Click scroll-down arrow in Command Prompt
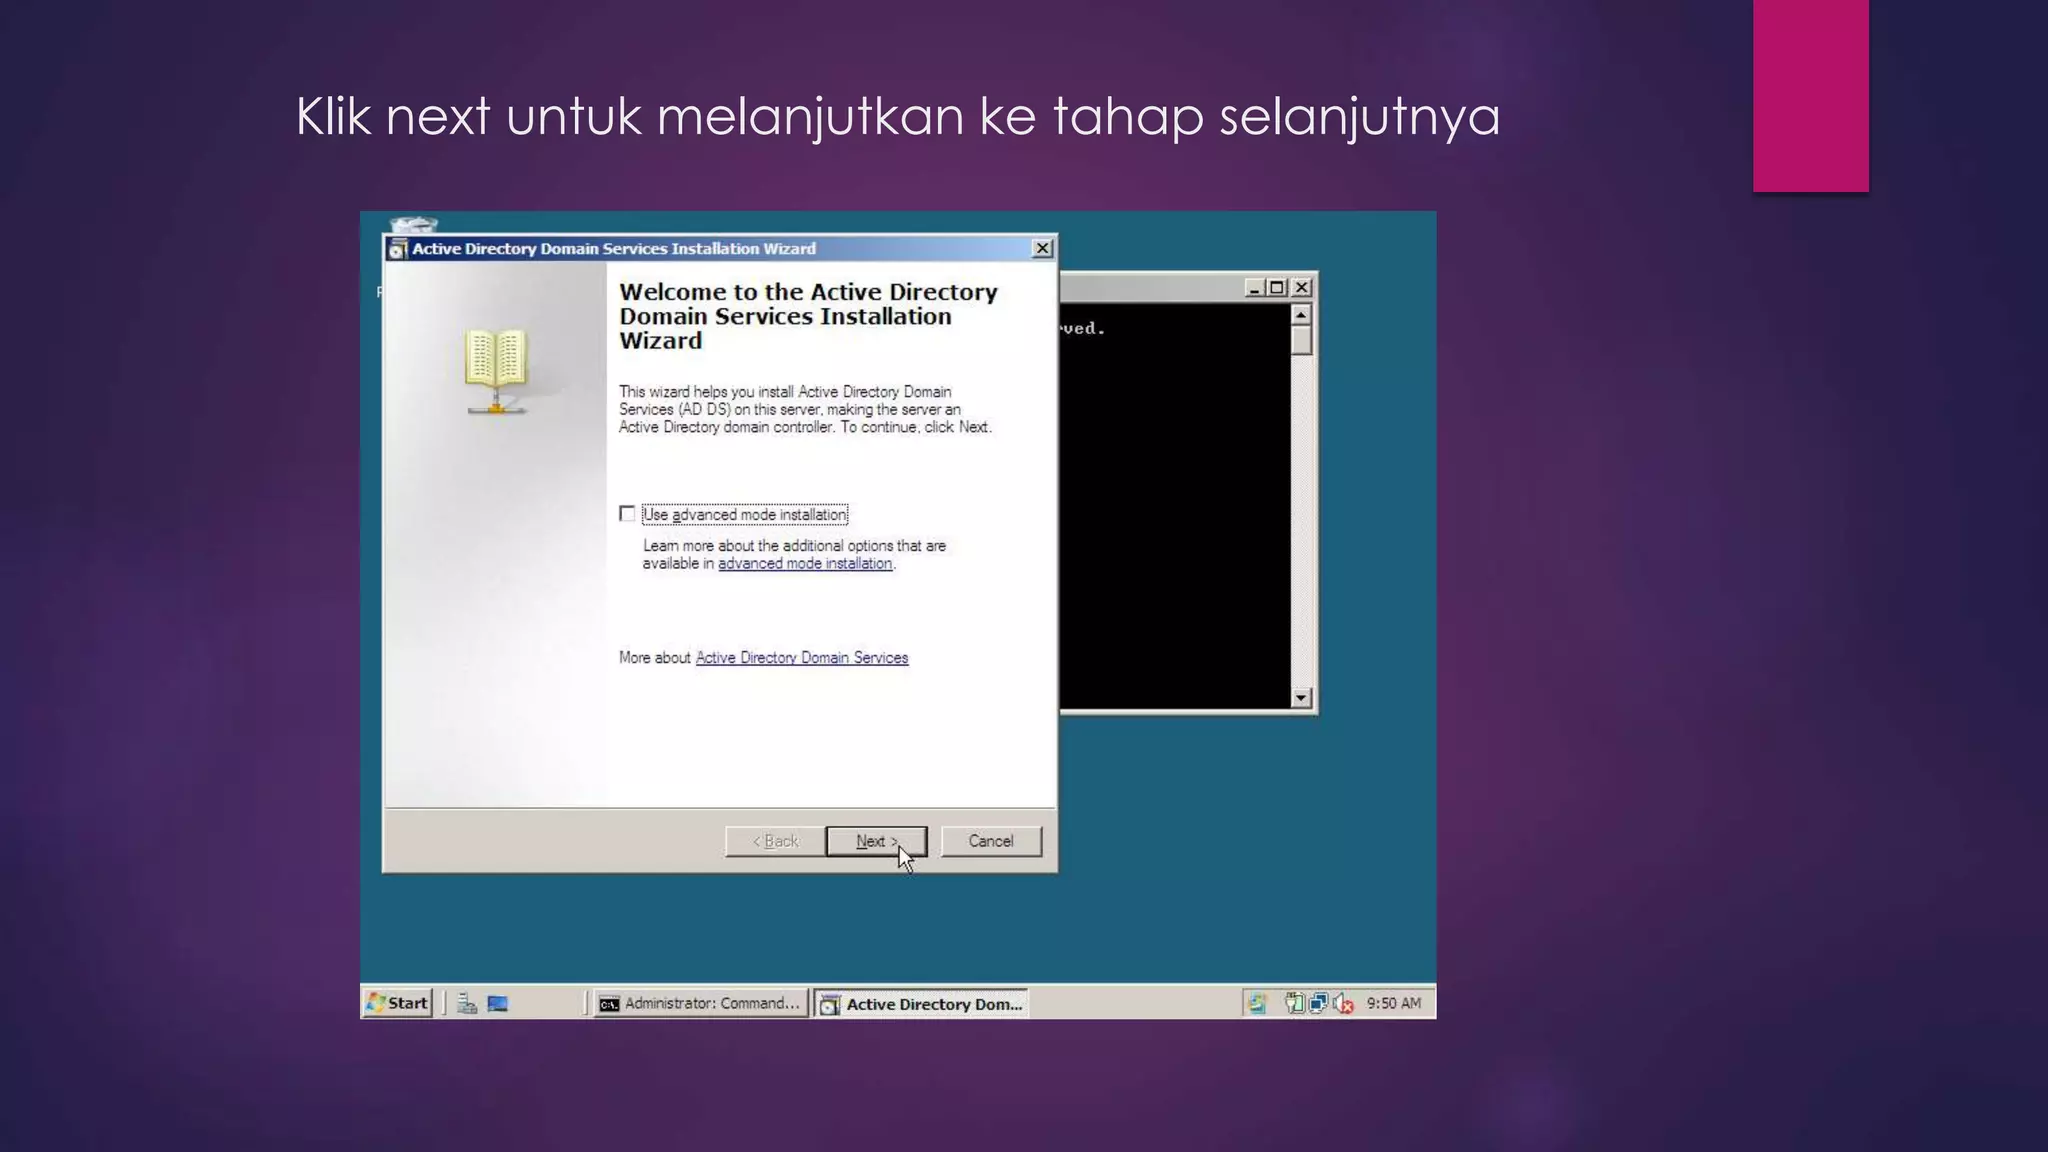Screen dimensions: 2048x1152 tap(1301, 698)
